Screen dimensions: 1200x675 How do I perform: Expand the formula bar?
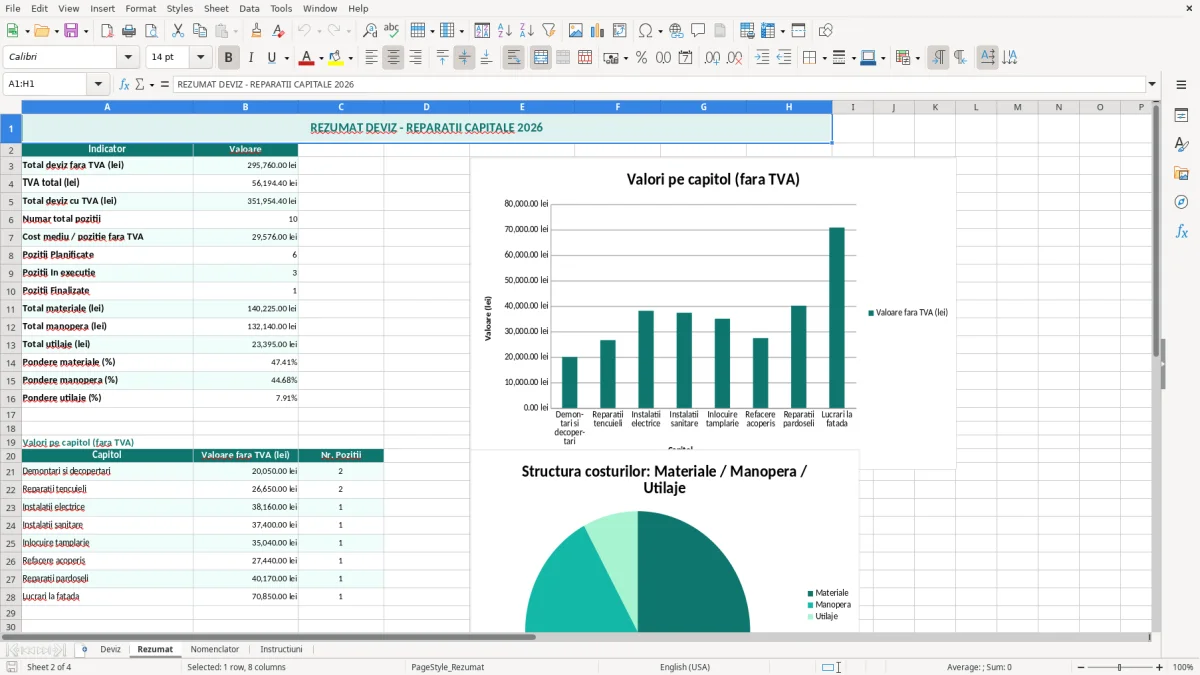click(1152, 85)
